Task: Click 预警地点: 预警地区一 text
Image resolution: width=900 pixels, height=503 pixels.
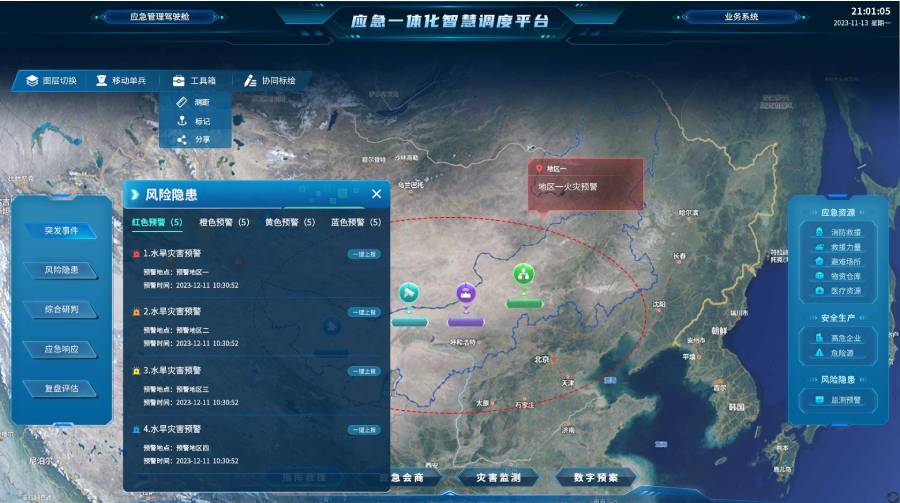Action: coord(176,272)
